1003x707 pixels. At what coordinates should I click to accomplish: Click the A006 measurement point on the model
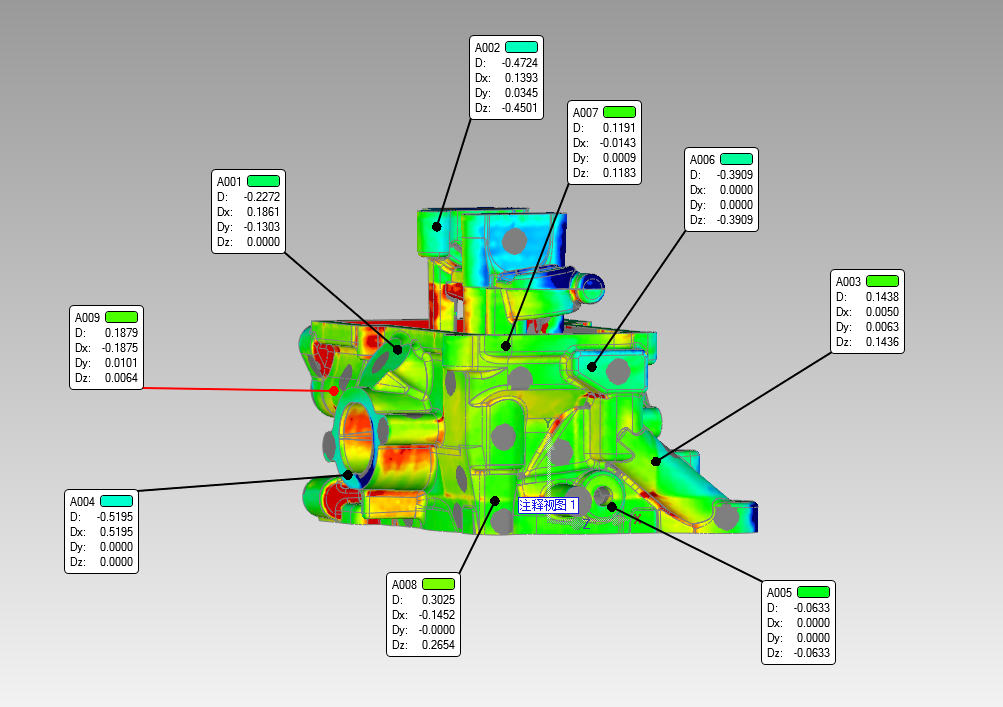click(592, 367)
